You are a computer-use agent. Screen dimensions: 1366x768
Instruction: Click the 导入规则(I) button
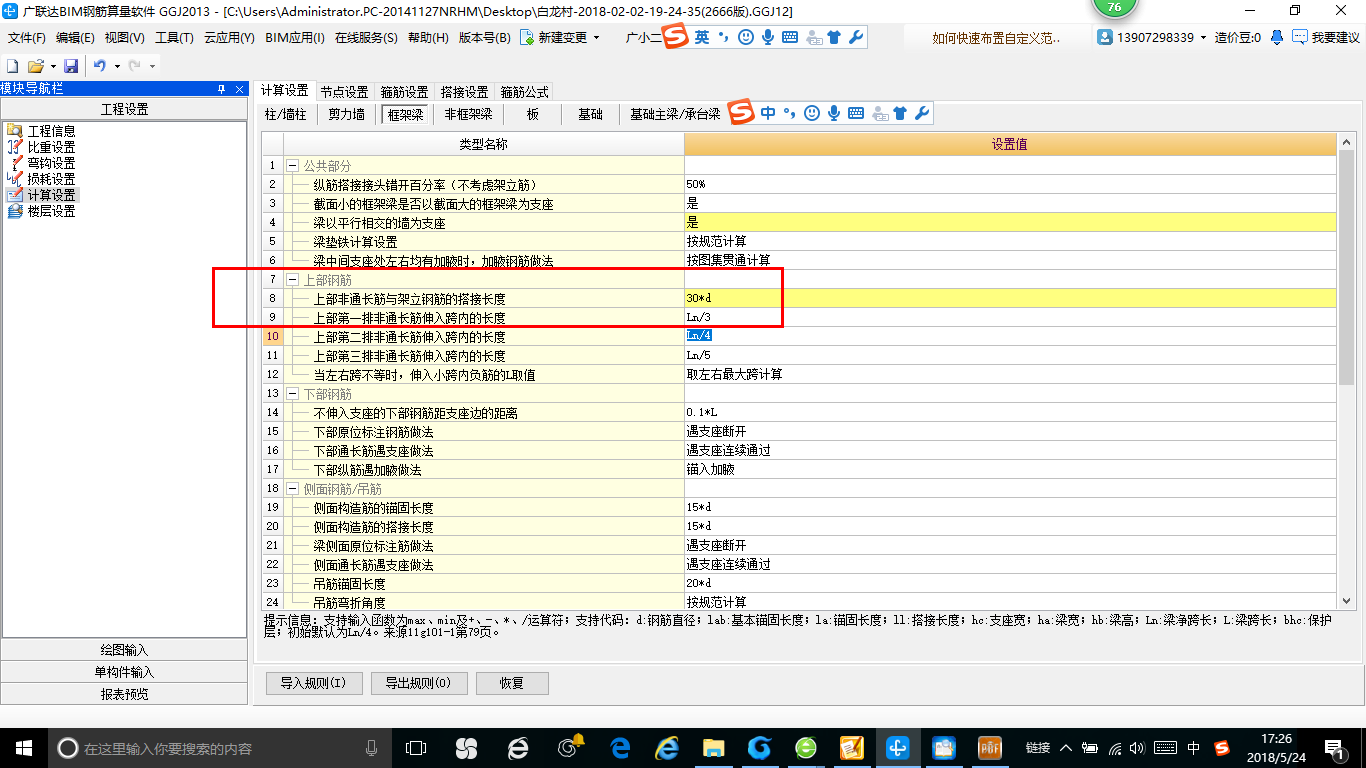click(x=313, y=684)
